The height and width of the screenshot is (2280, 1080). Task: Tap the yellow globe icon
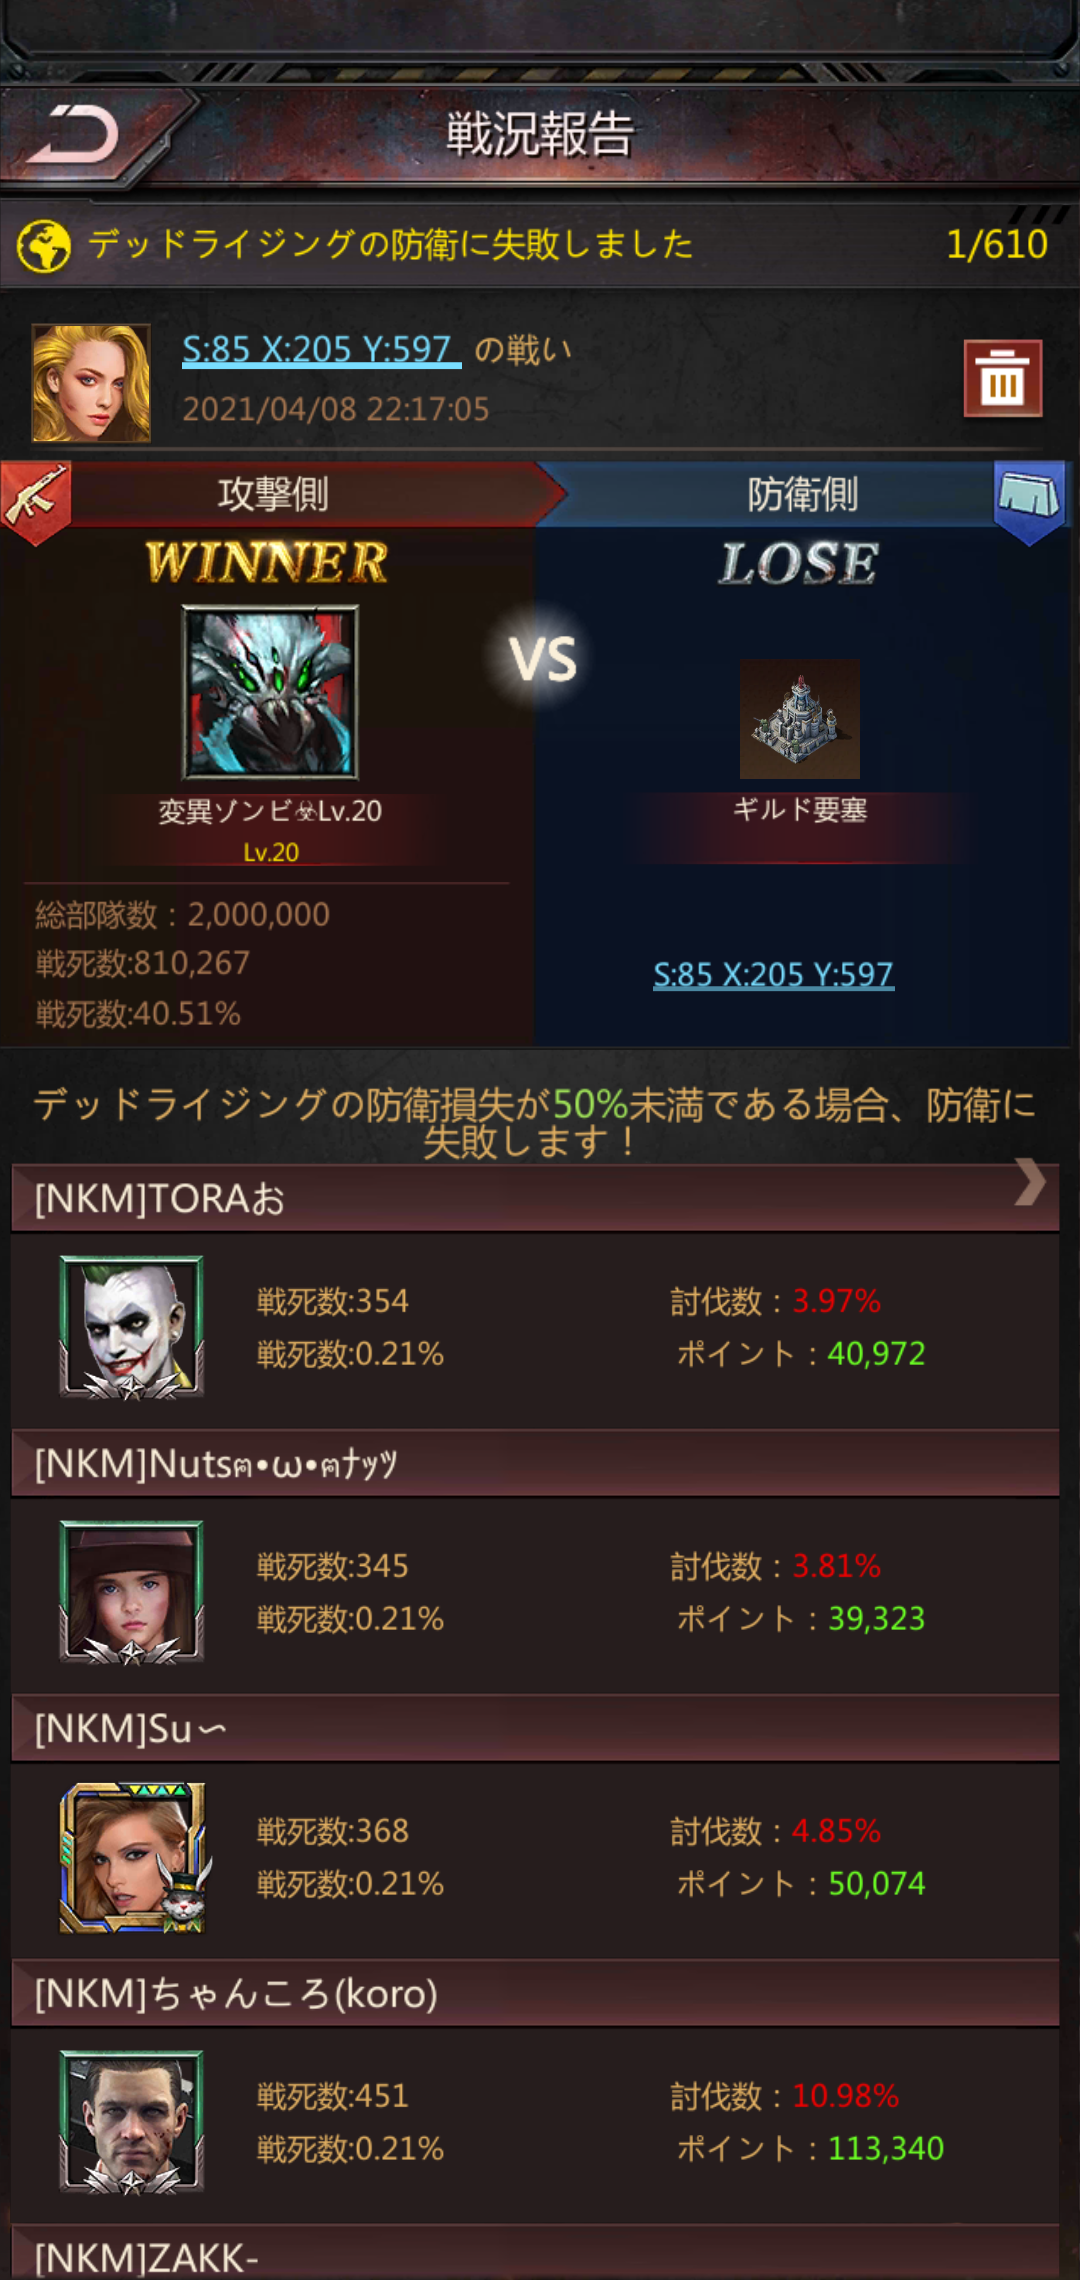[43, 246]
